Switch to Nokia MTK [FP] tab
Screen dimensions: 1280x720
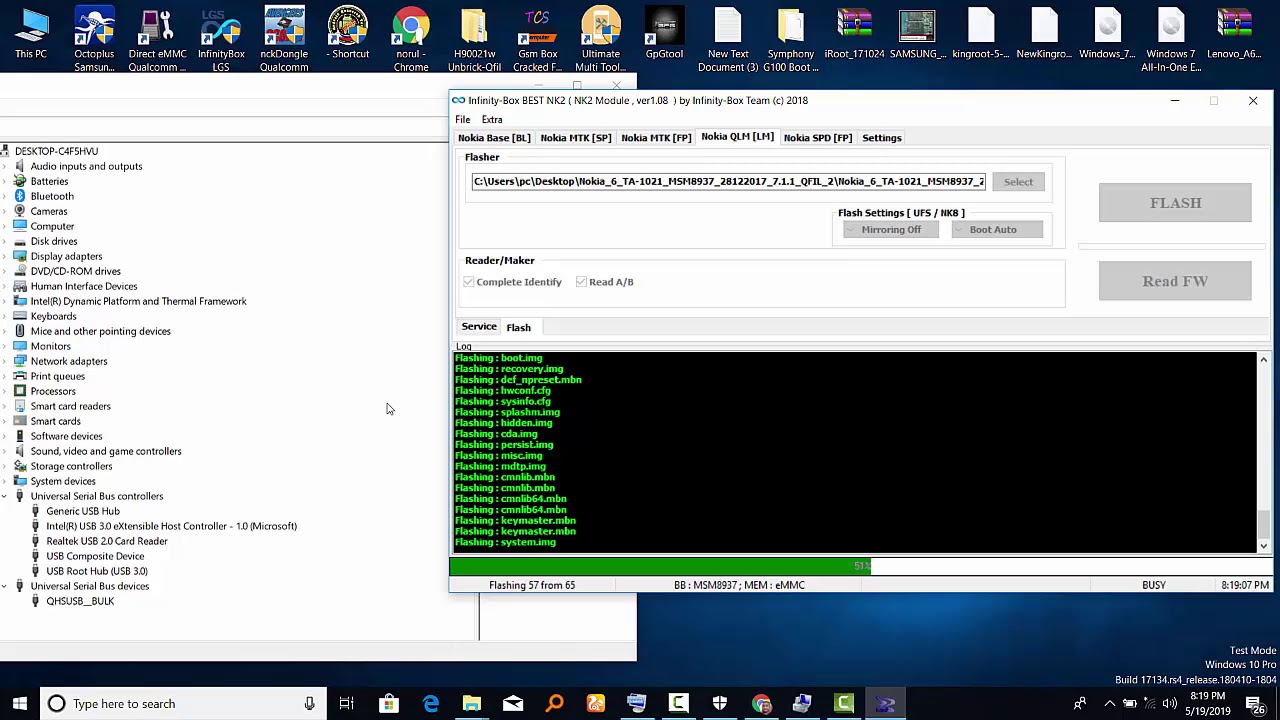coord(656,138)
